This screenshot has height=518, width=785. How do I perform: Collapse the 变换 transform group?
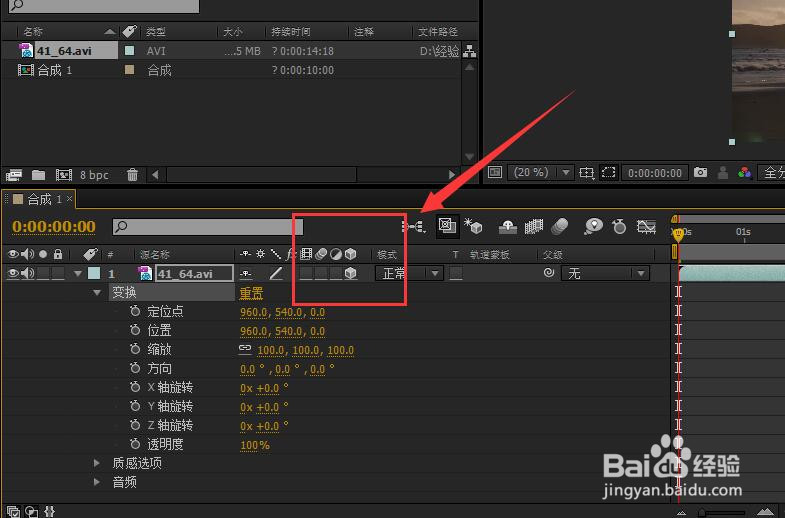[97, 292]
